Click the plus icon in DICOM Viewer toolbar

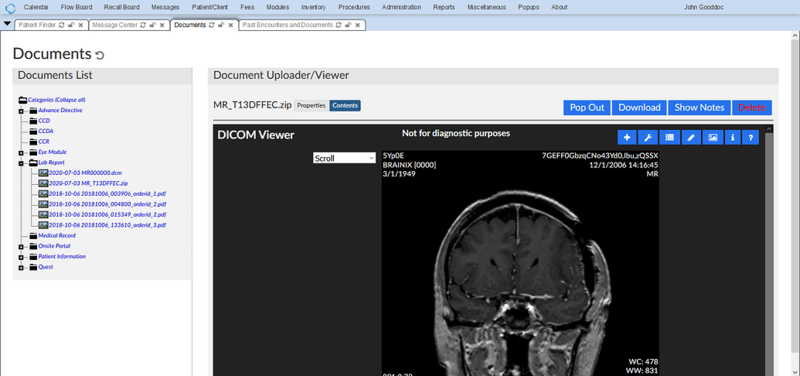[x=627, y=137]
